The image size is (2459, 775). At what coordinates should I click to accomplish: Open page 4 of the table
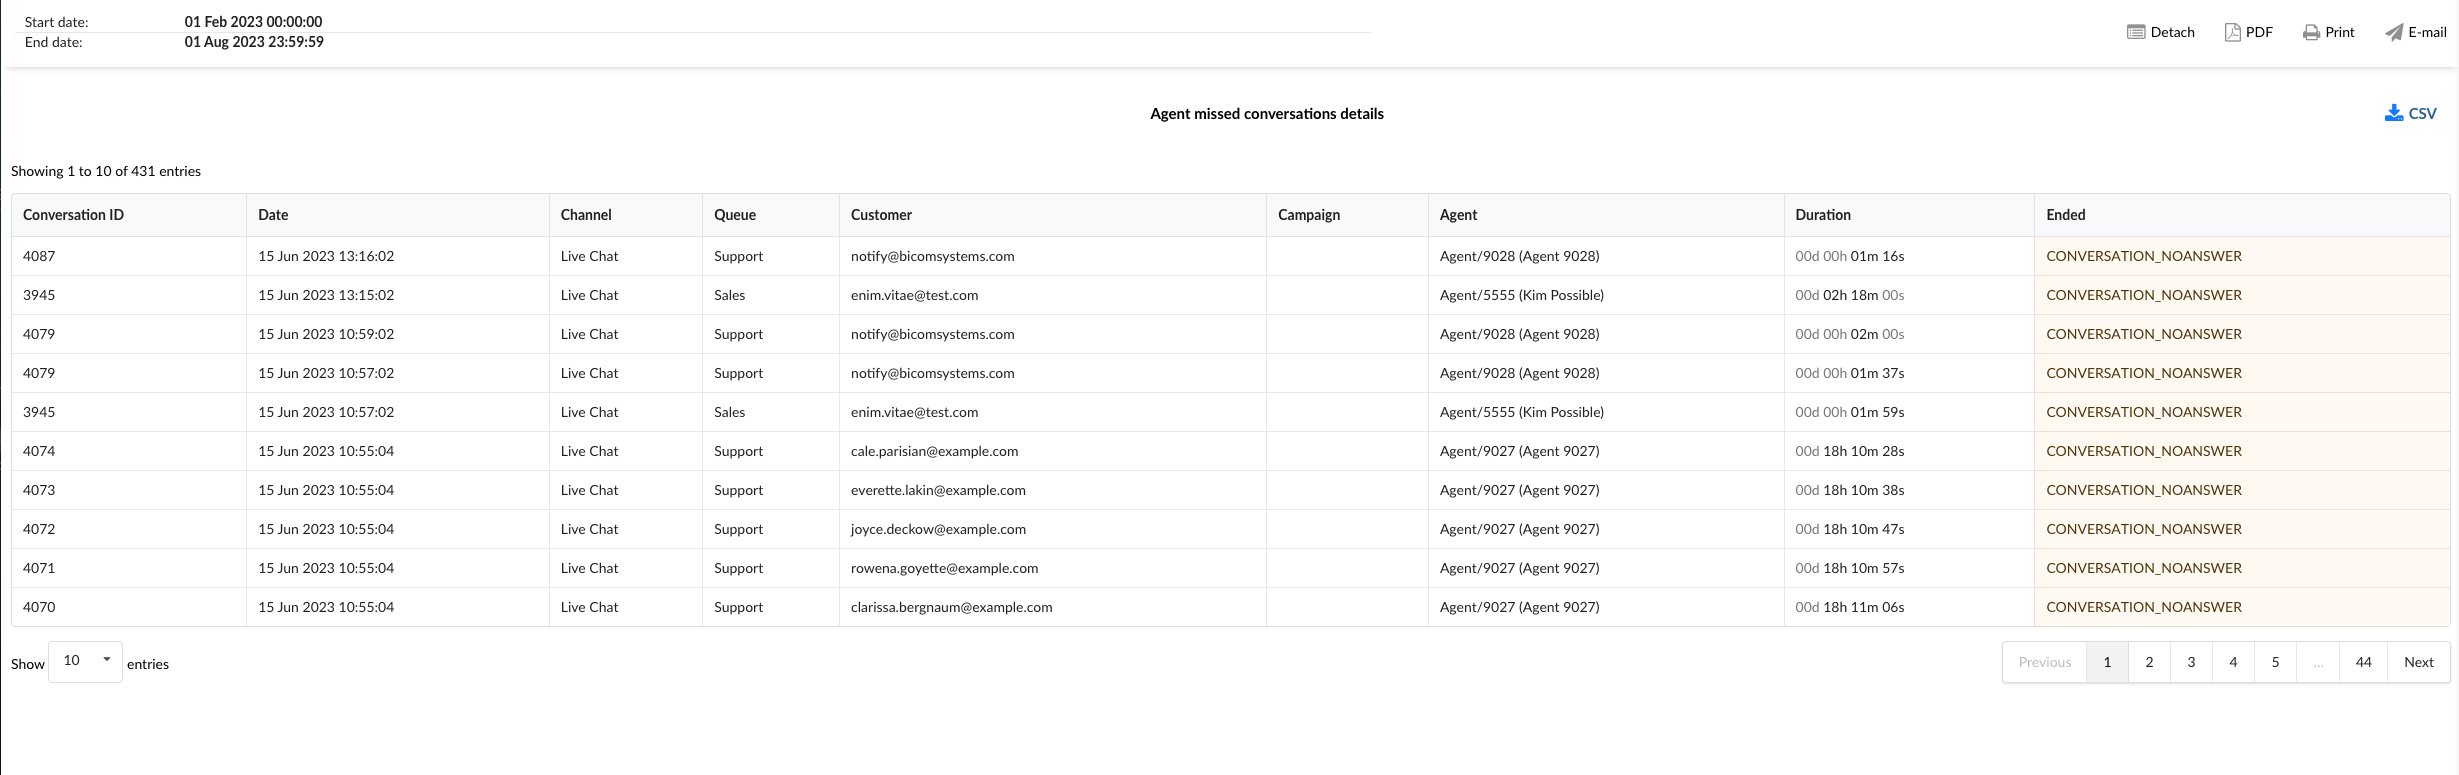[2233, 662]
